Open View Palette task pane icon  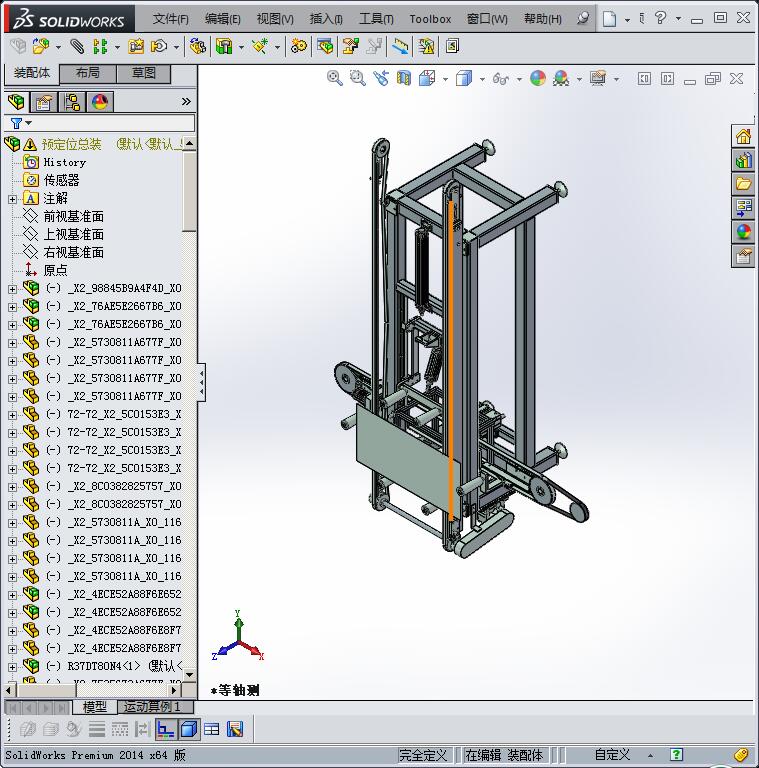click(743, 208)
